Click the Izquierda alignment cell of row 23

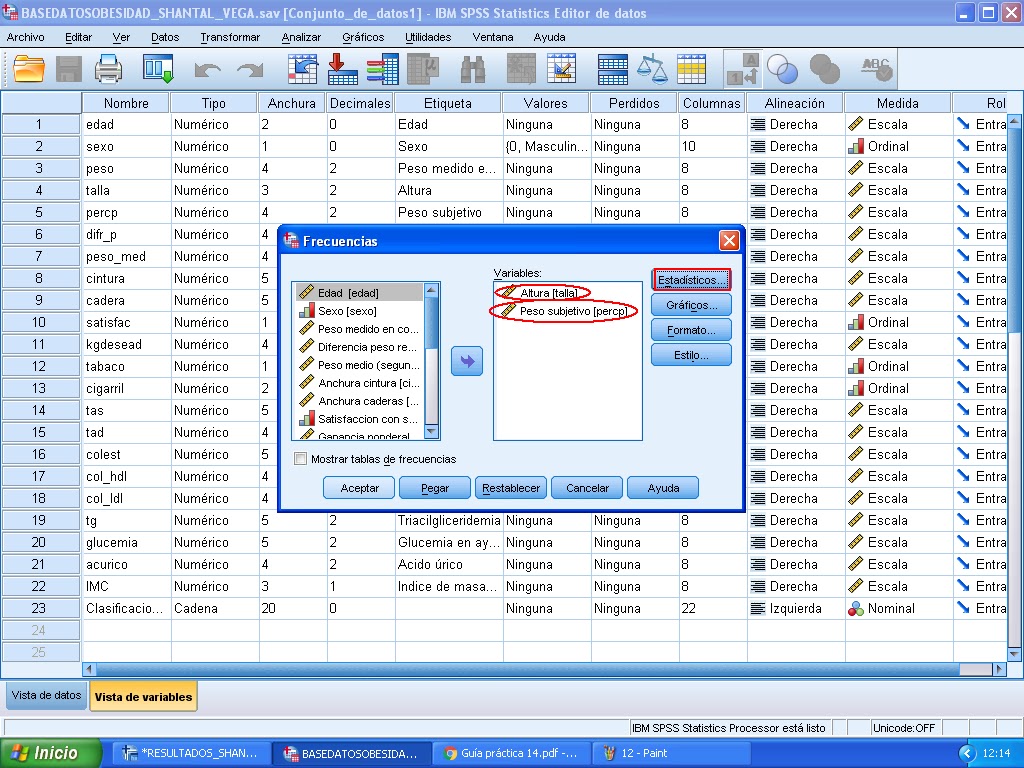pyautogui.click(x=795, y=608)
